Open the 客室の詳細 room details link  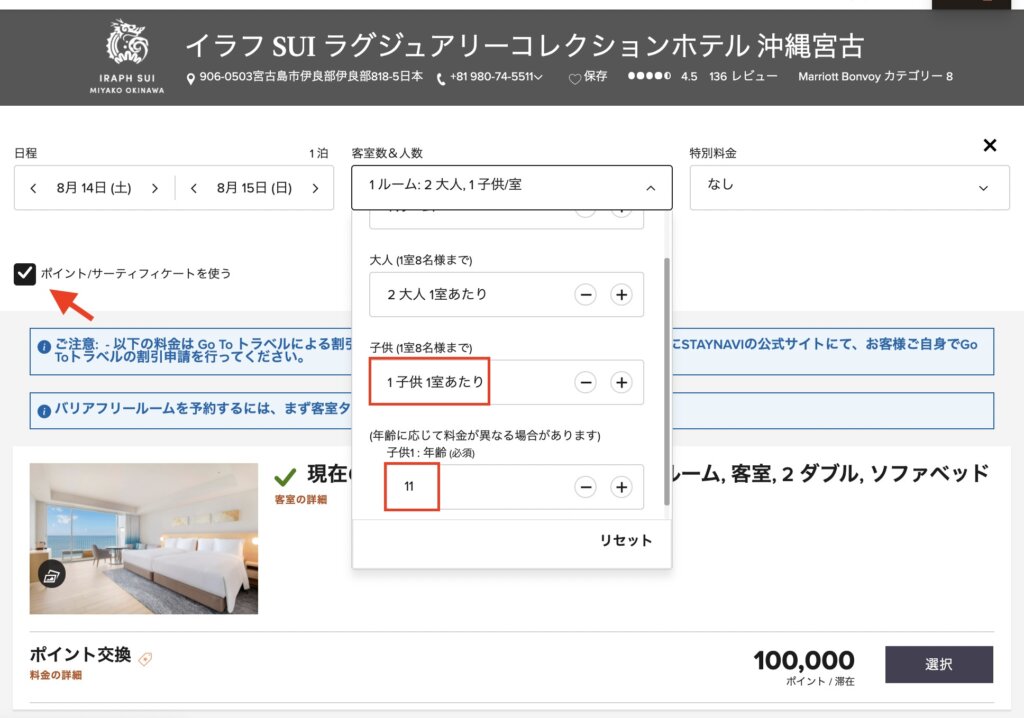pos(300,500)
